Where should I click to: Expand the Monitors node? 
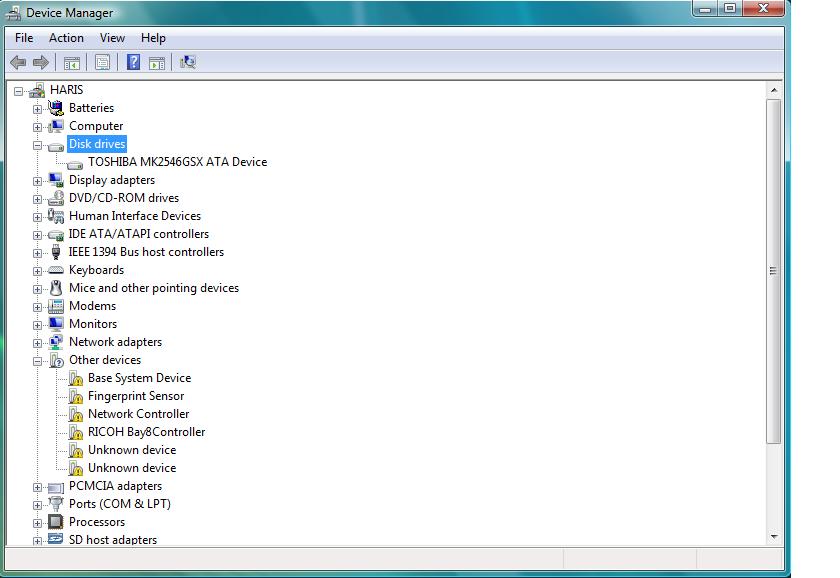click(x=38, y=325)
